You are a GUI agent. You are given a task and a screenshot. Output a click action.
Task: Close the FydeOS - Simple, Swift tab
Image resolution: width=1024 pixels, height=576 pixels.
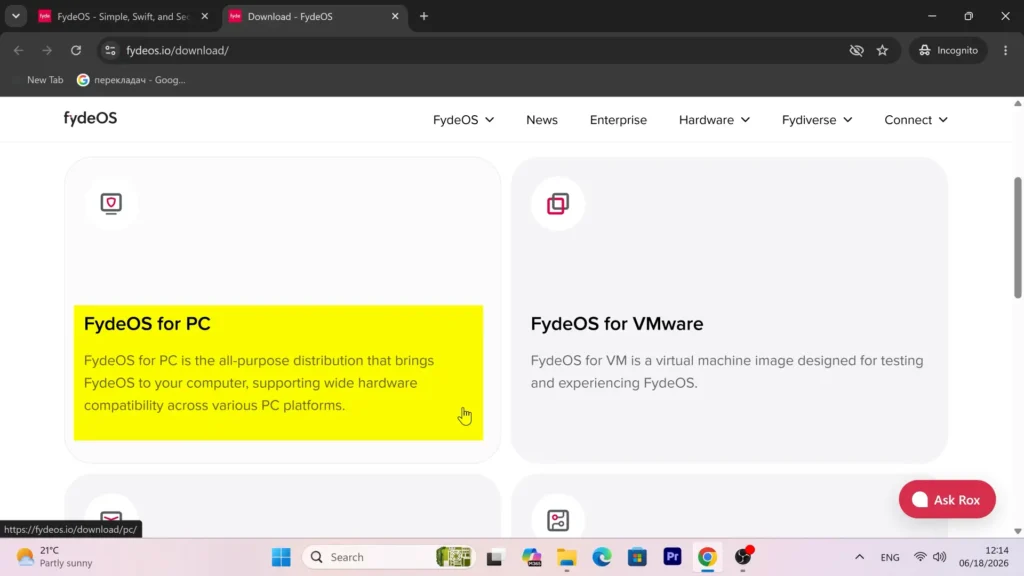pyautogui.click(x=204, y=16)
